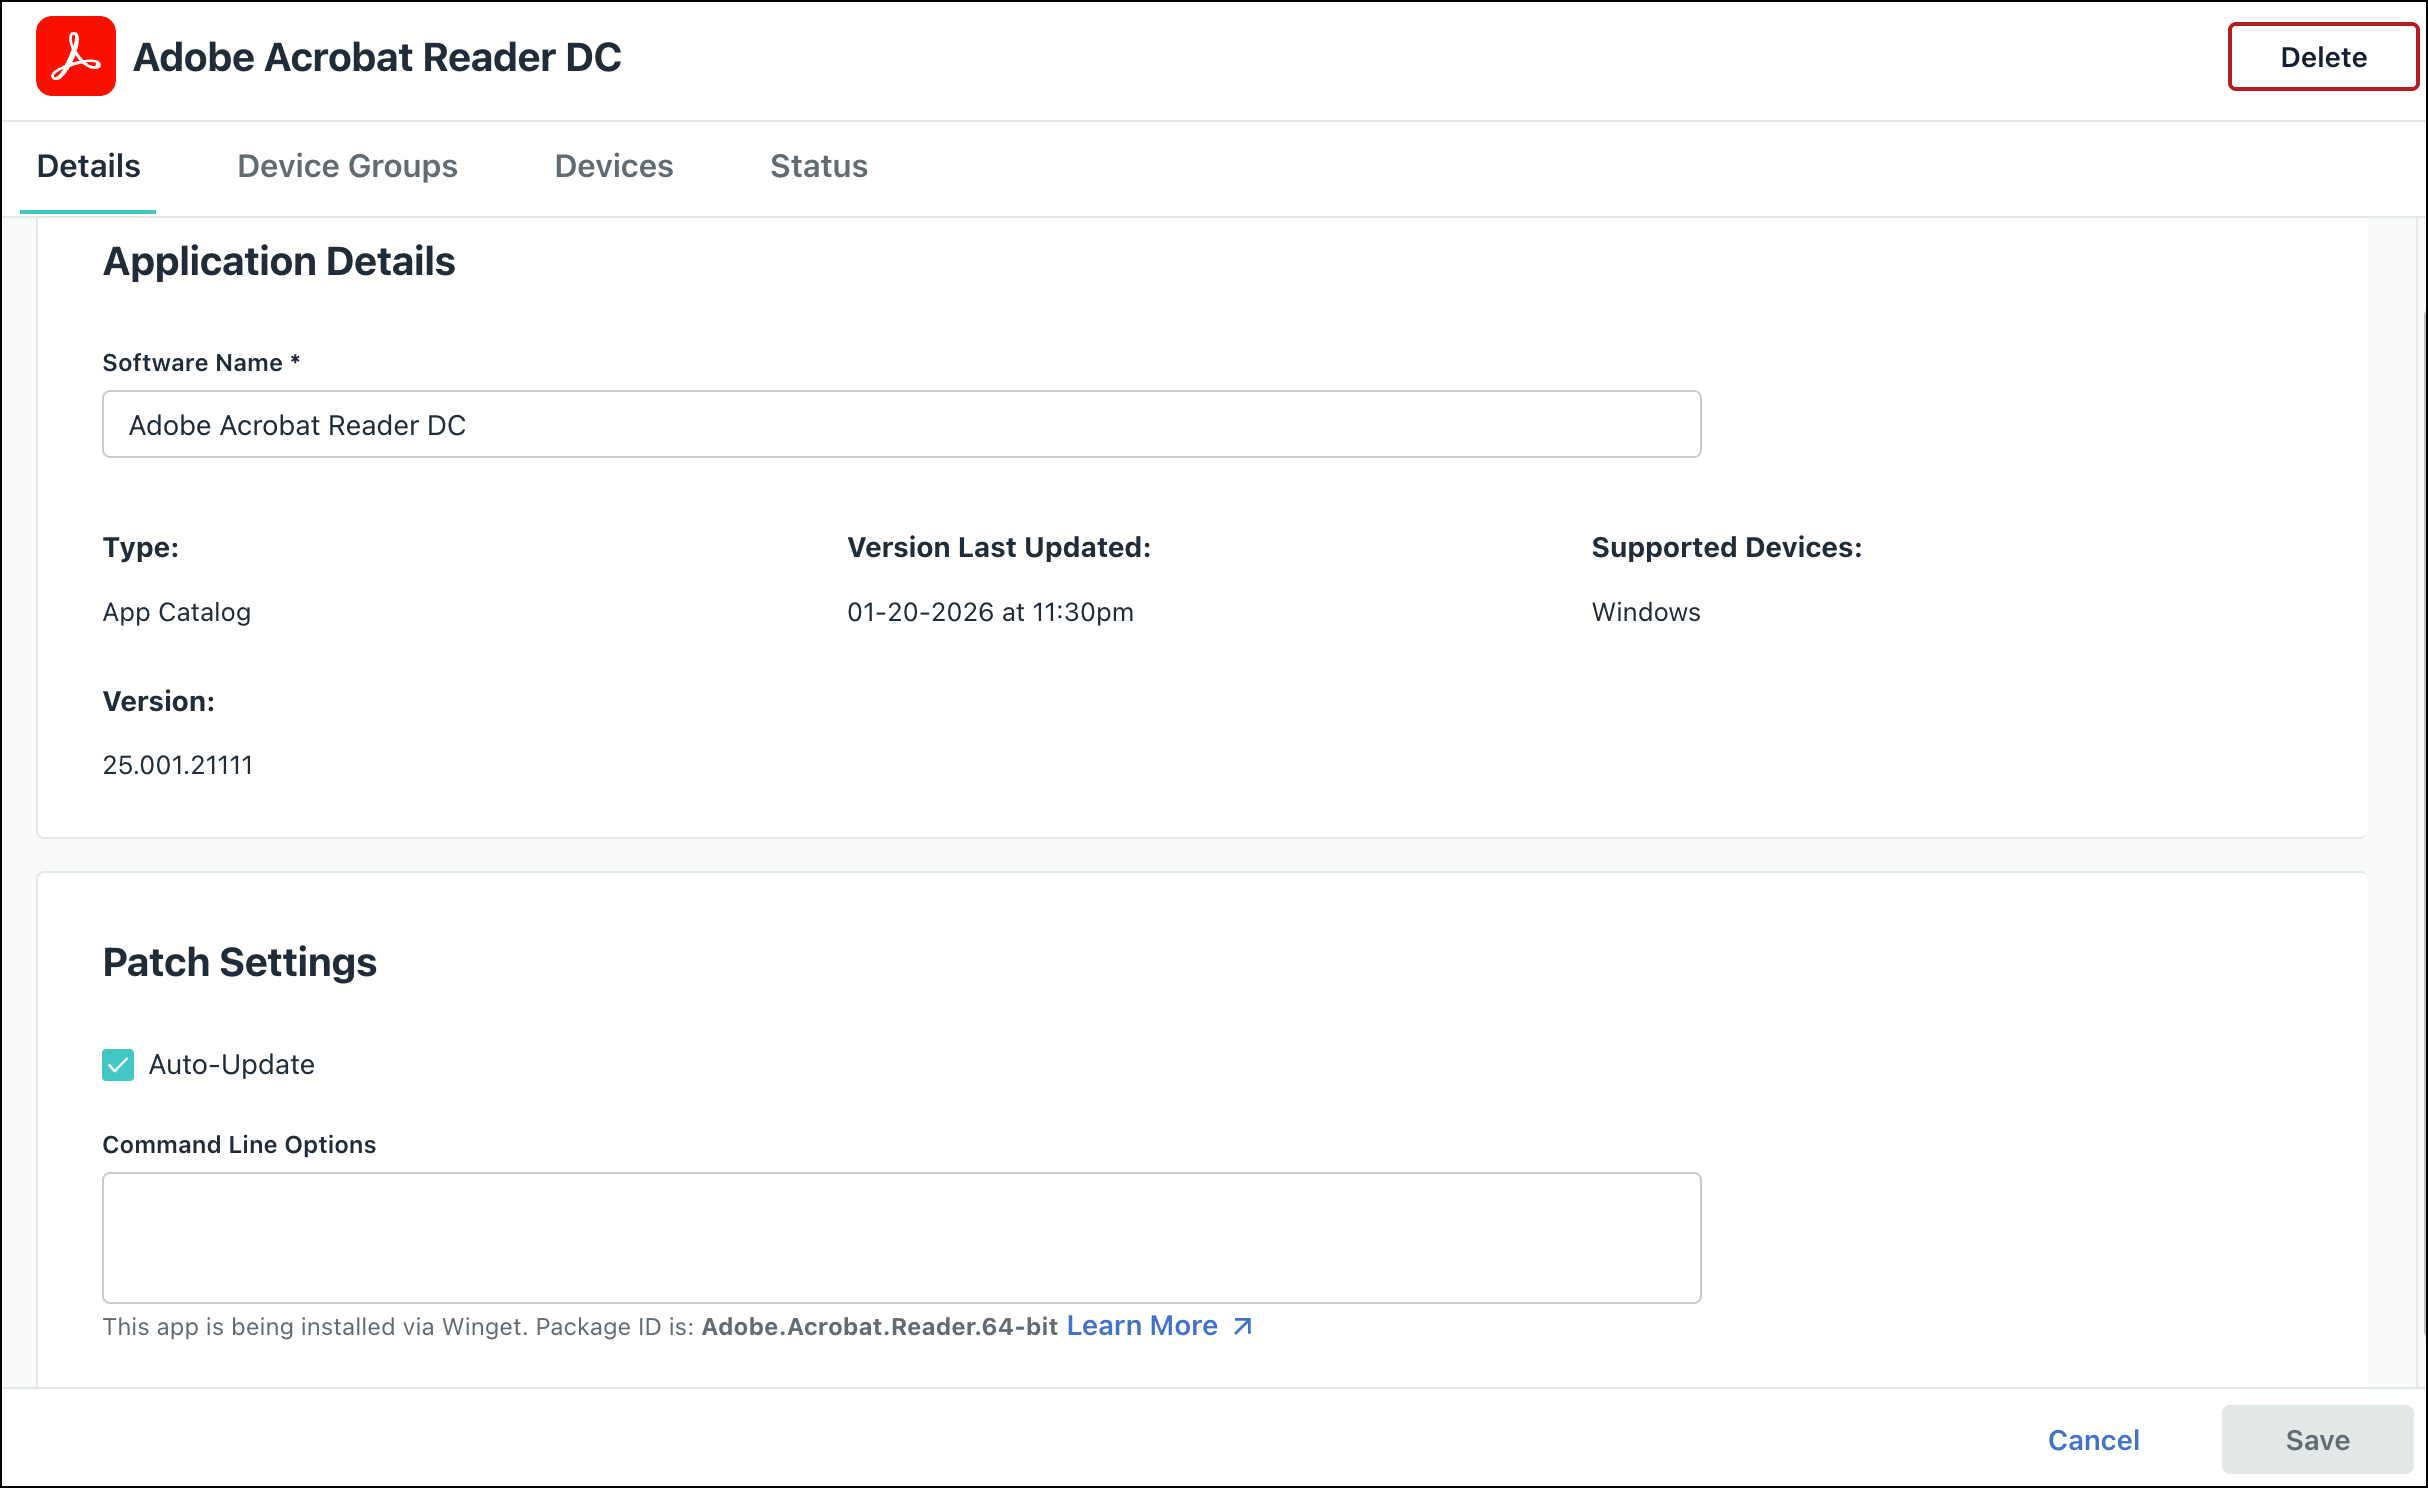Screen dimensions: 2428x1488
Task: Select the Details tab
Action: (87, 166)
